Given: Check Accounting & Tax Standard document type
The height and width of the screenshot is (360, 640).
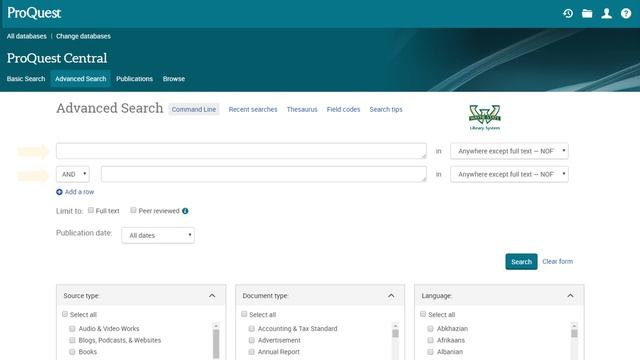Looking at the screenshot, I should pyautogui.click(x=251, y=329).
